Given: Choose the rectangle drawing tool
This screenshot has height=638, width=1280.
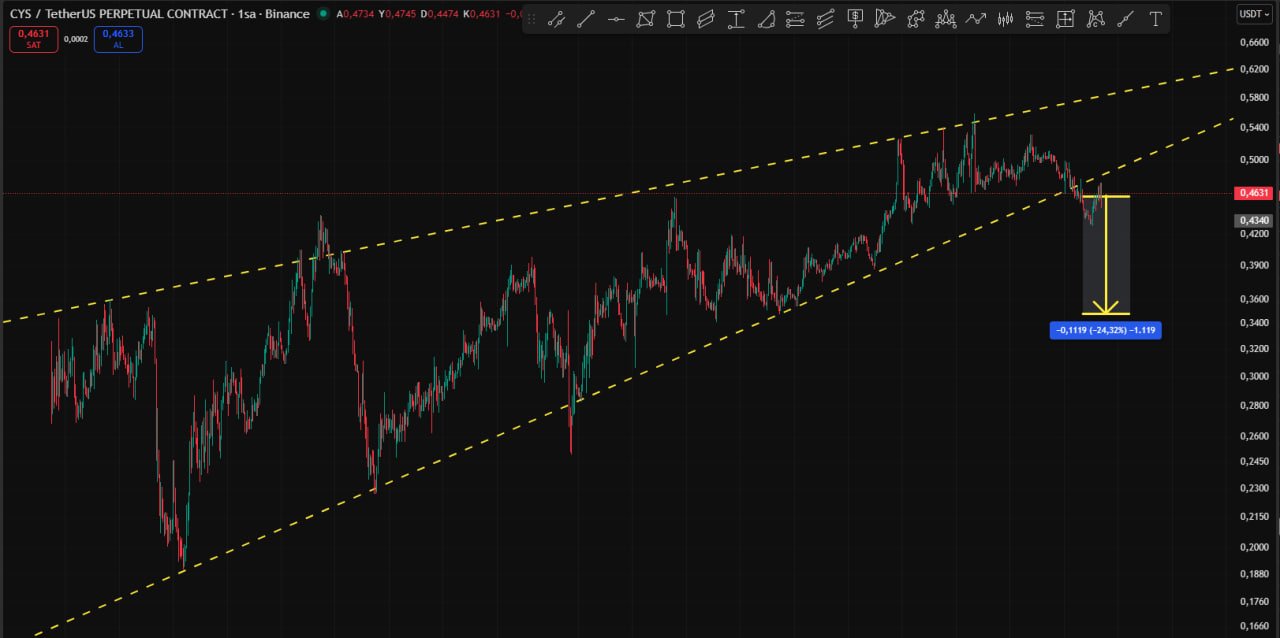Looking at the screenshot, I should [x=676, y=19].
